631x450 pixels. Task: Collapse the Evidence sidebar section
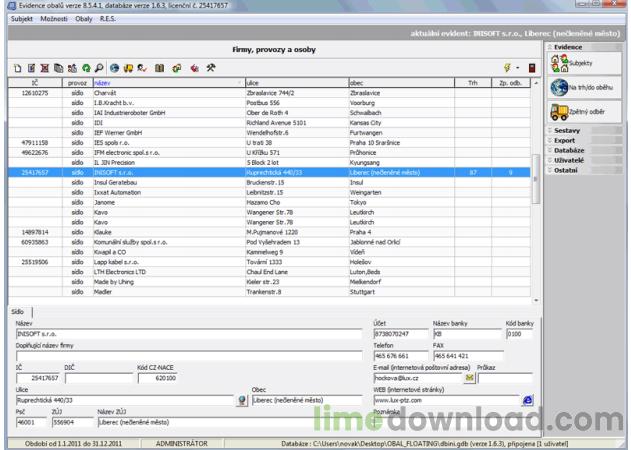click(x=584, y=47)
